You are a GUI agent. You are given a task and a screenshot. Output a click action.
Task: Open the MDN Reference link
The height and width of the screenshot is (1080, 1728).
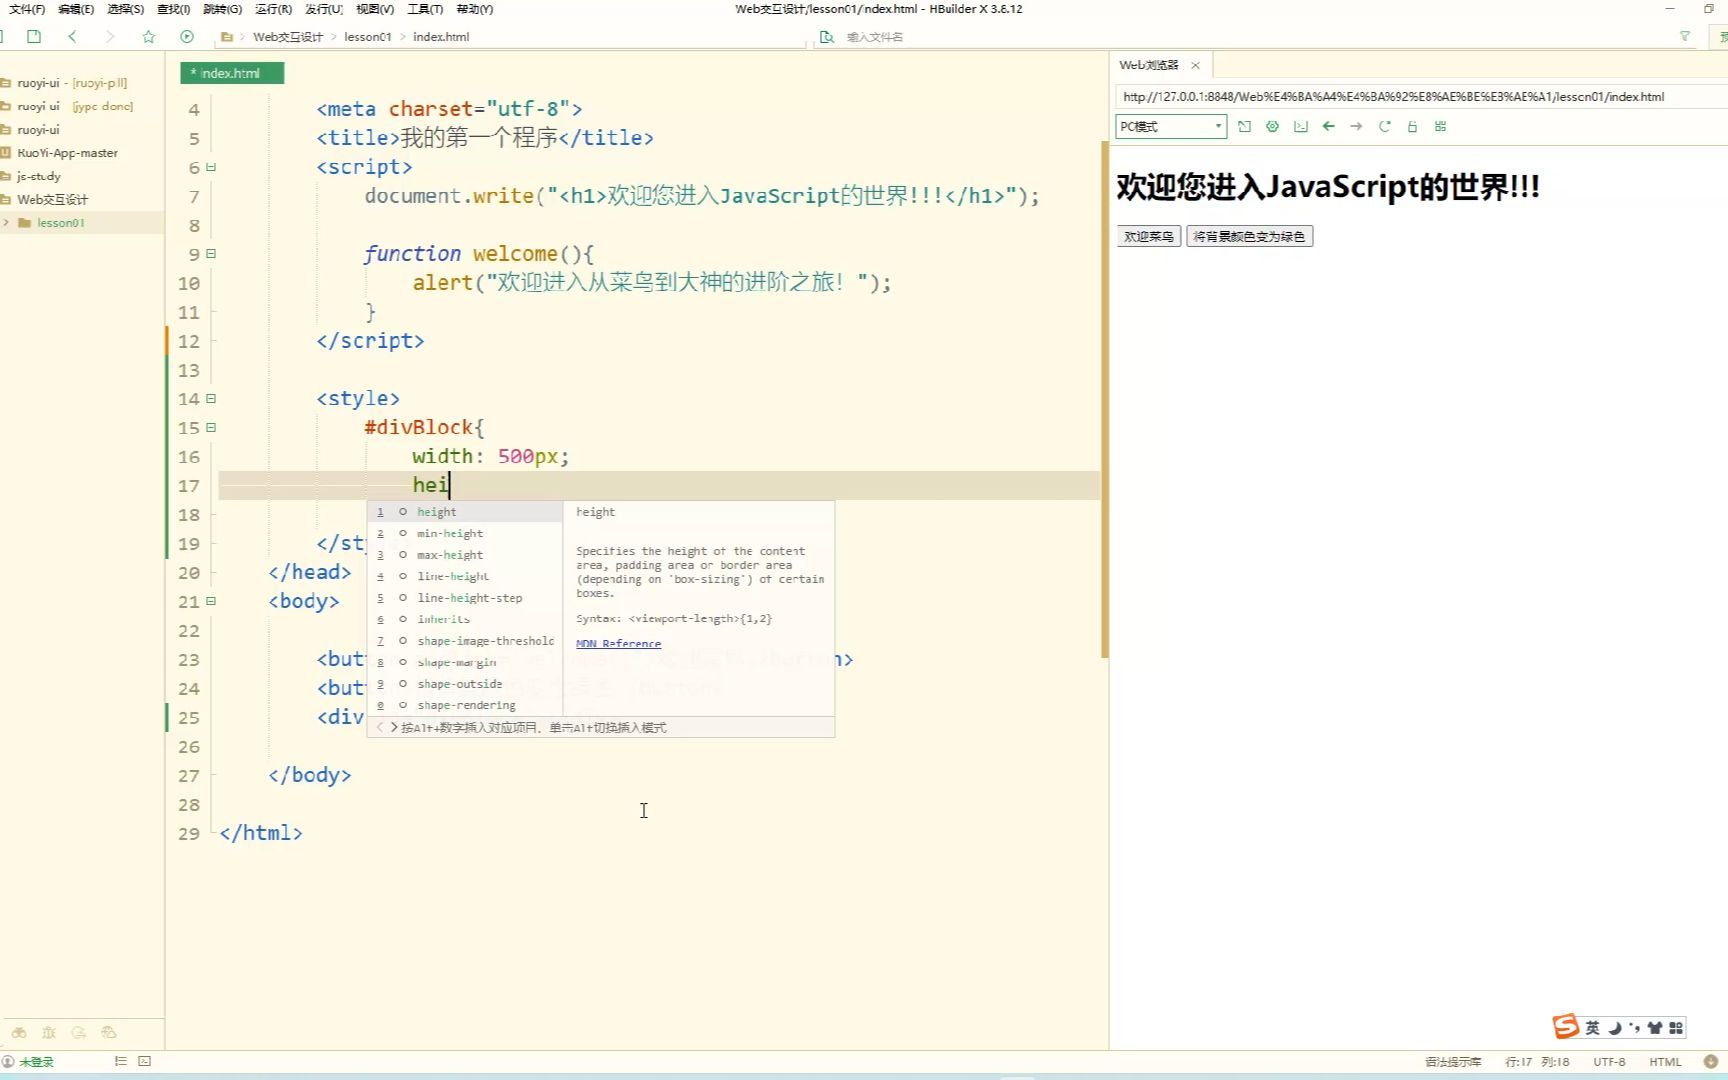coord(618,644)
